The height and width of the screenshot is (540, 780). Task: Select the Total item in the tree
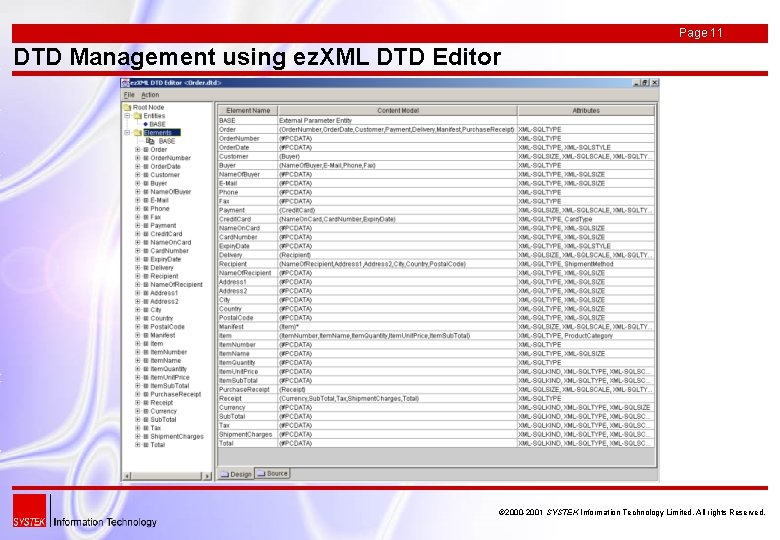[157, 445]
